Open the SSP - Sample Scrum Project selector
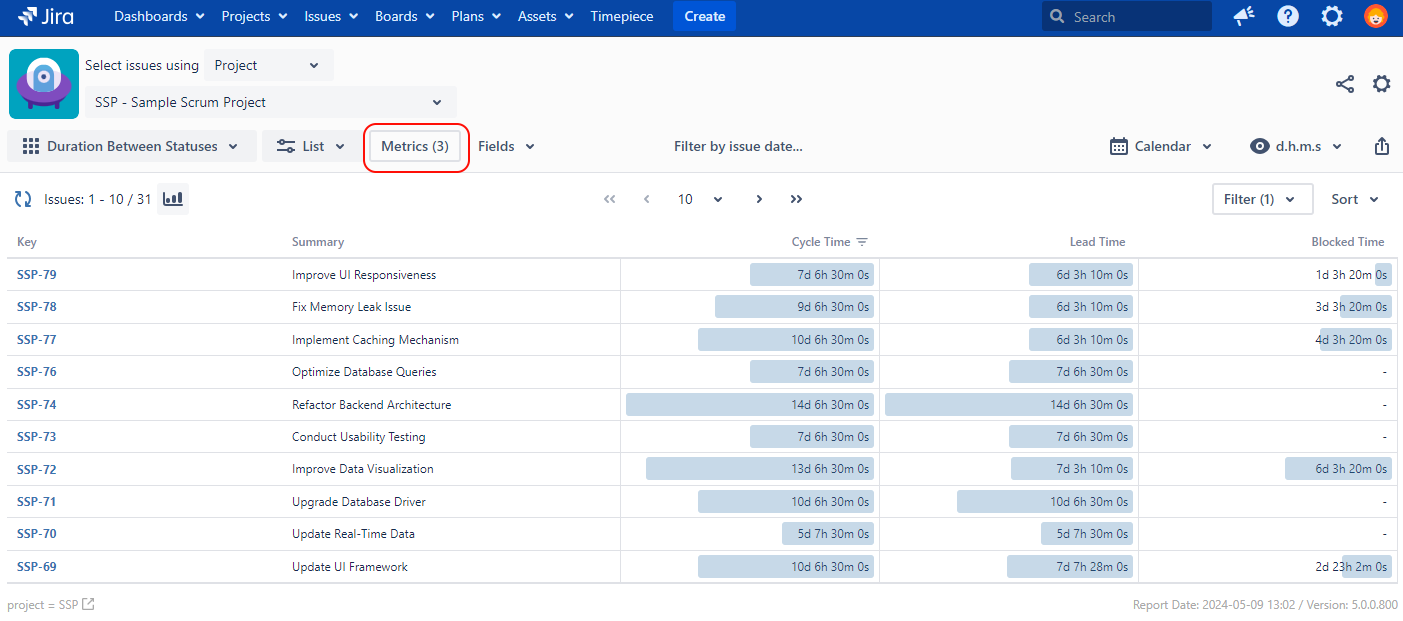Viewport: 1403px width, 621px height. click(x=270, y=102)
